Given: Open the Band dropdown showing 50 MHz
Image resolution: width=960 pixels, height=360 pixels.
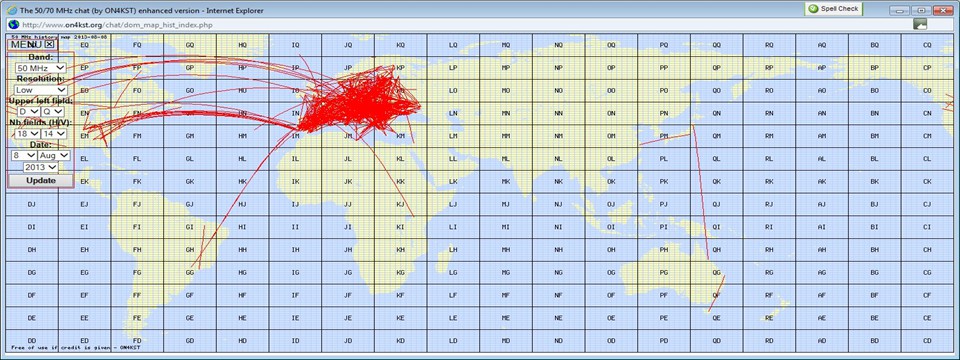Looking at the screenshot, I should tap(41, 68).
